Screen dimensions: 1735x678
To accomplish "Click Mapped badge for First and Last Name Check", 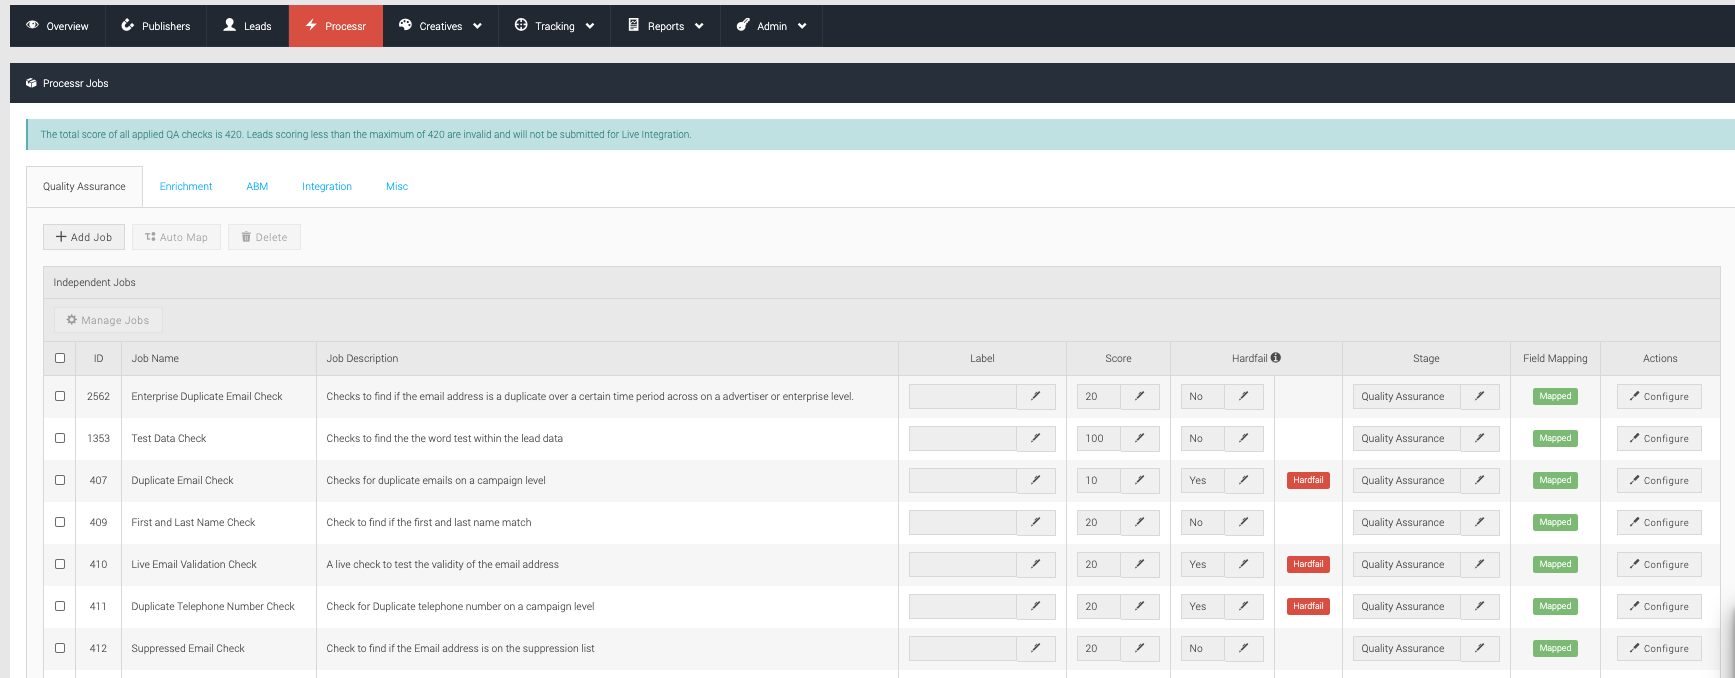I will 1555,522.
